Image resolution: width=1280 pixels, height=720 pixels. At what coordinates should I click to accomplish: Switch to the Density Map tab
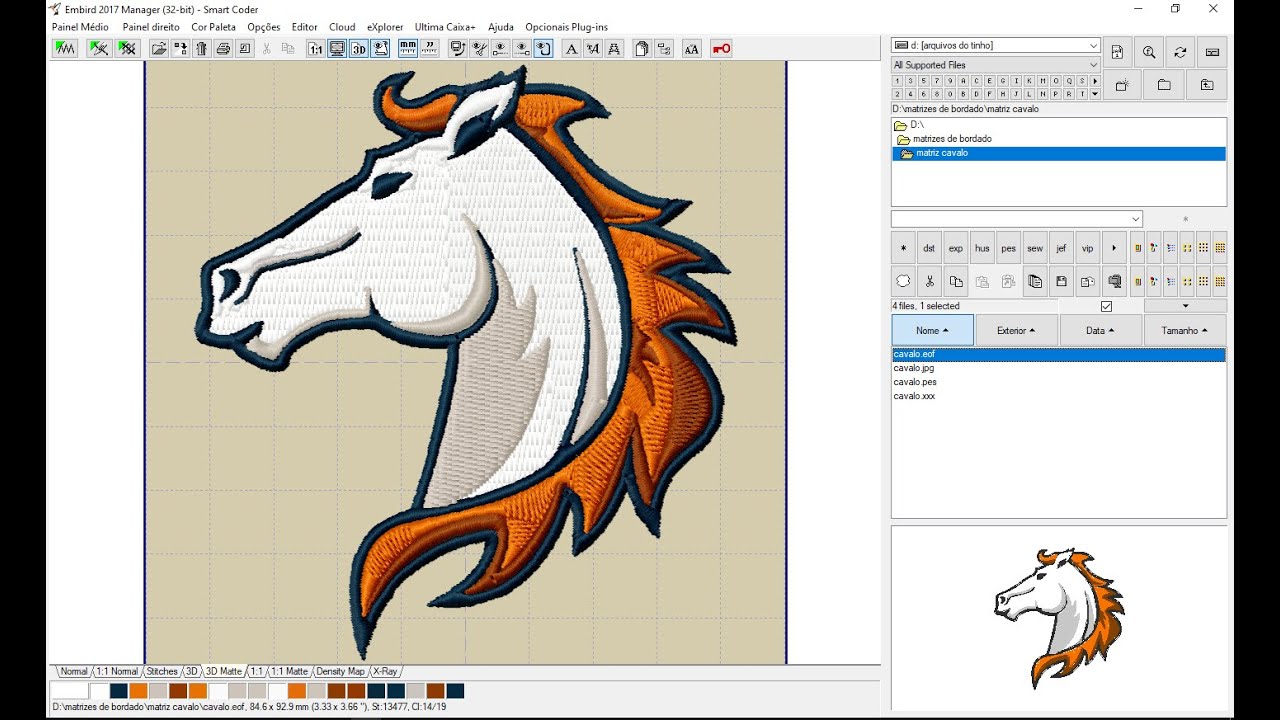pyautogui.click(x=340, y=671)
